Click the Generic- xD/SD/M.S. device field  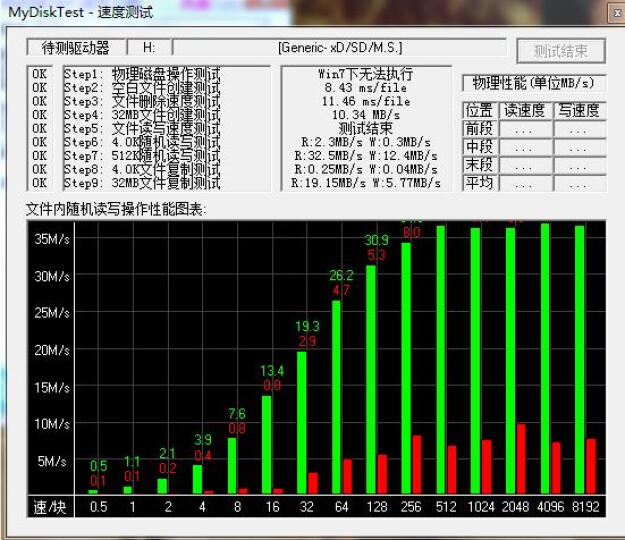tap(340, 48)
